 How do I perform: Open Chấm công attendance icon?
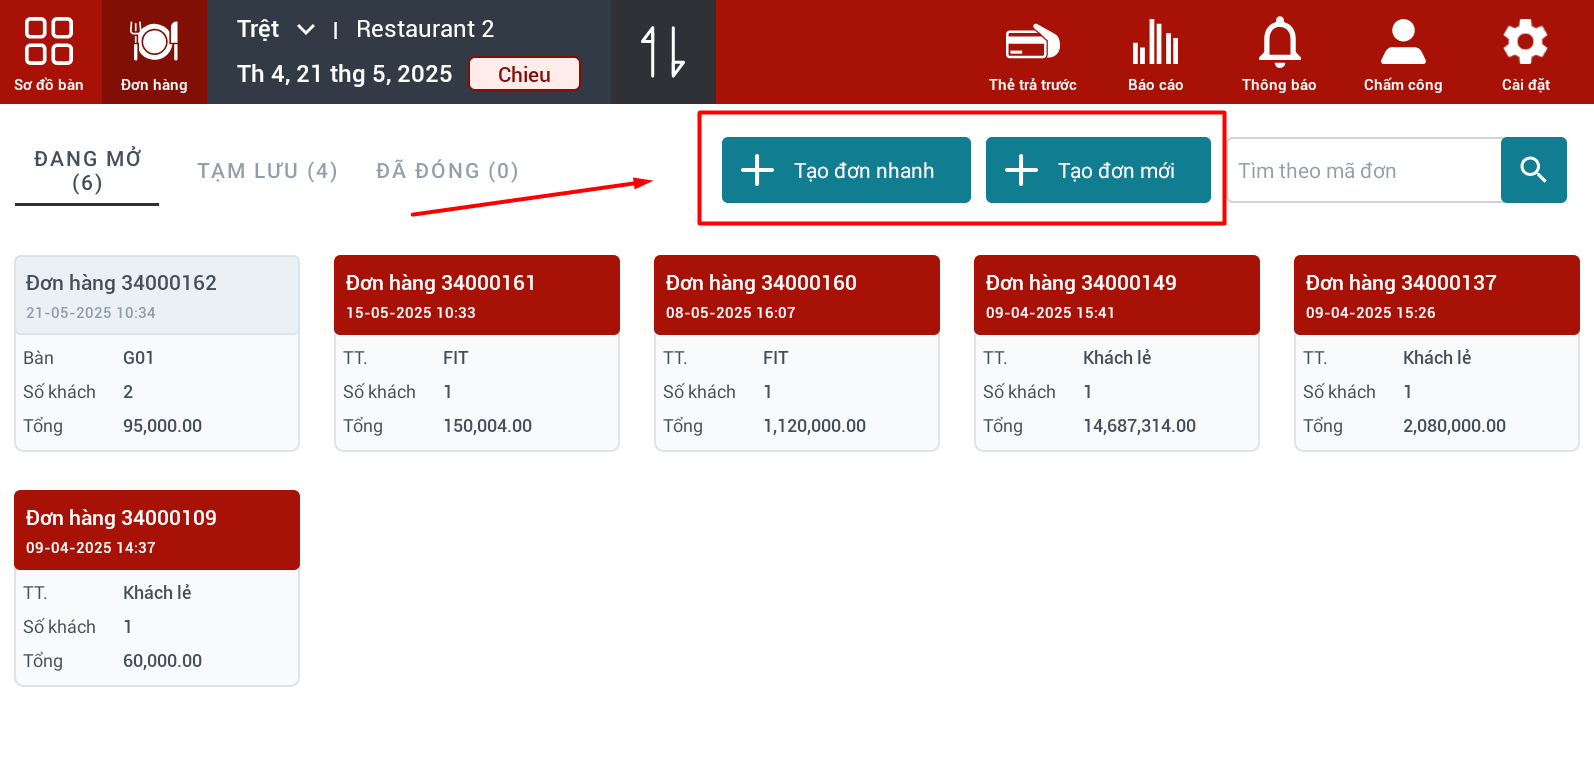[1403, 54]
